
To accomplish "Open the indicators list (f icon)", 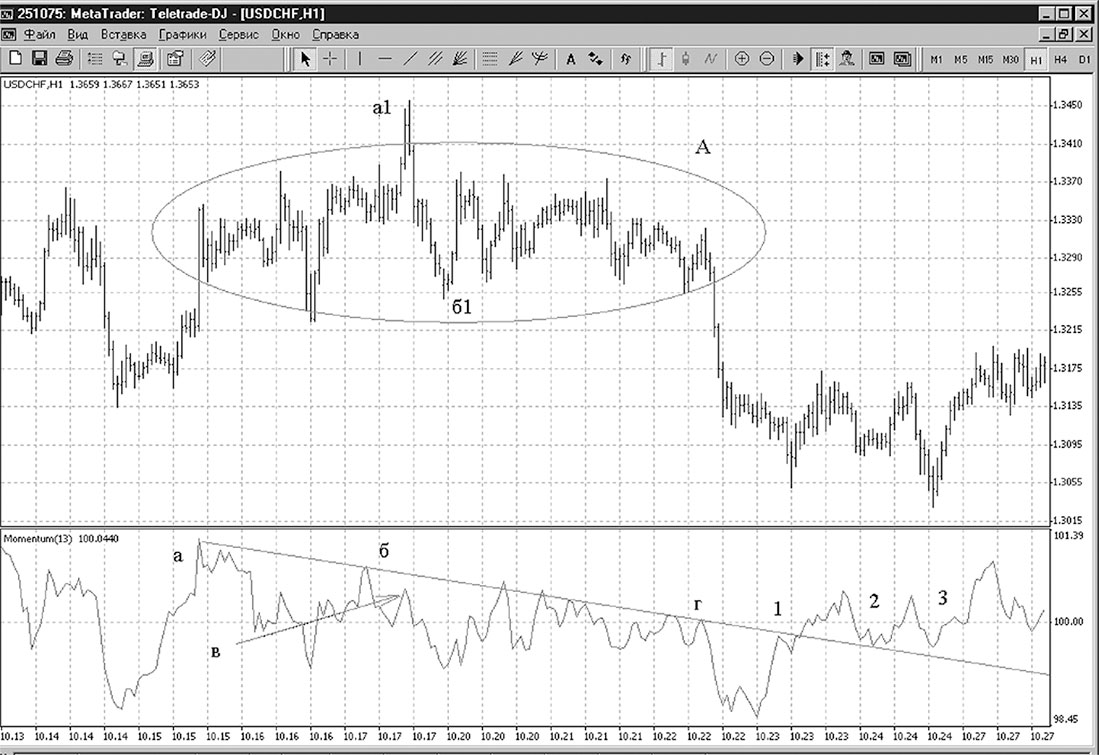I will (626, 60).
